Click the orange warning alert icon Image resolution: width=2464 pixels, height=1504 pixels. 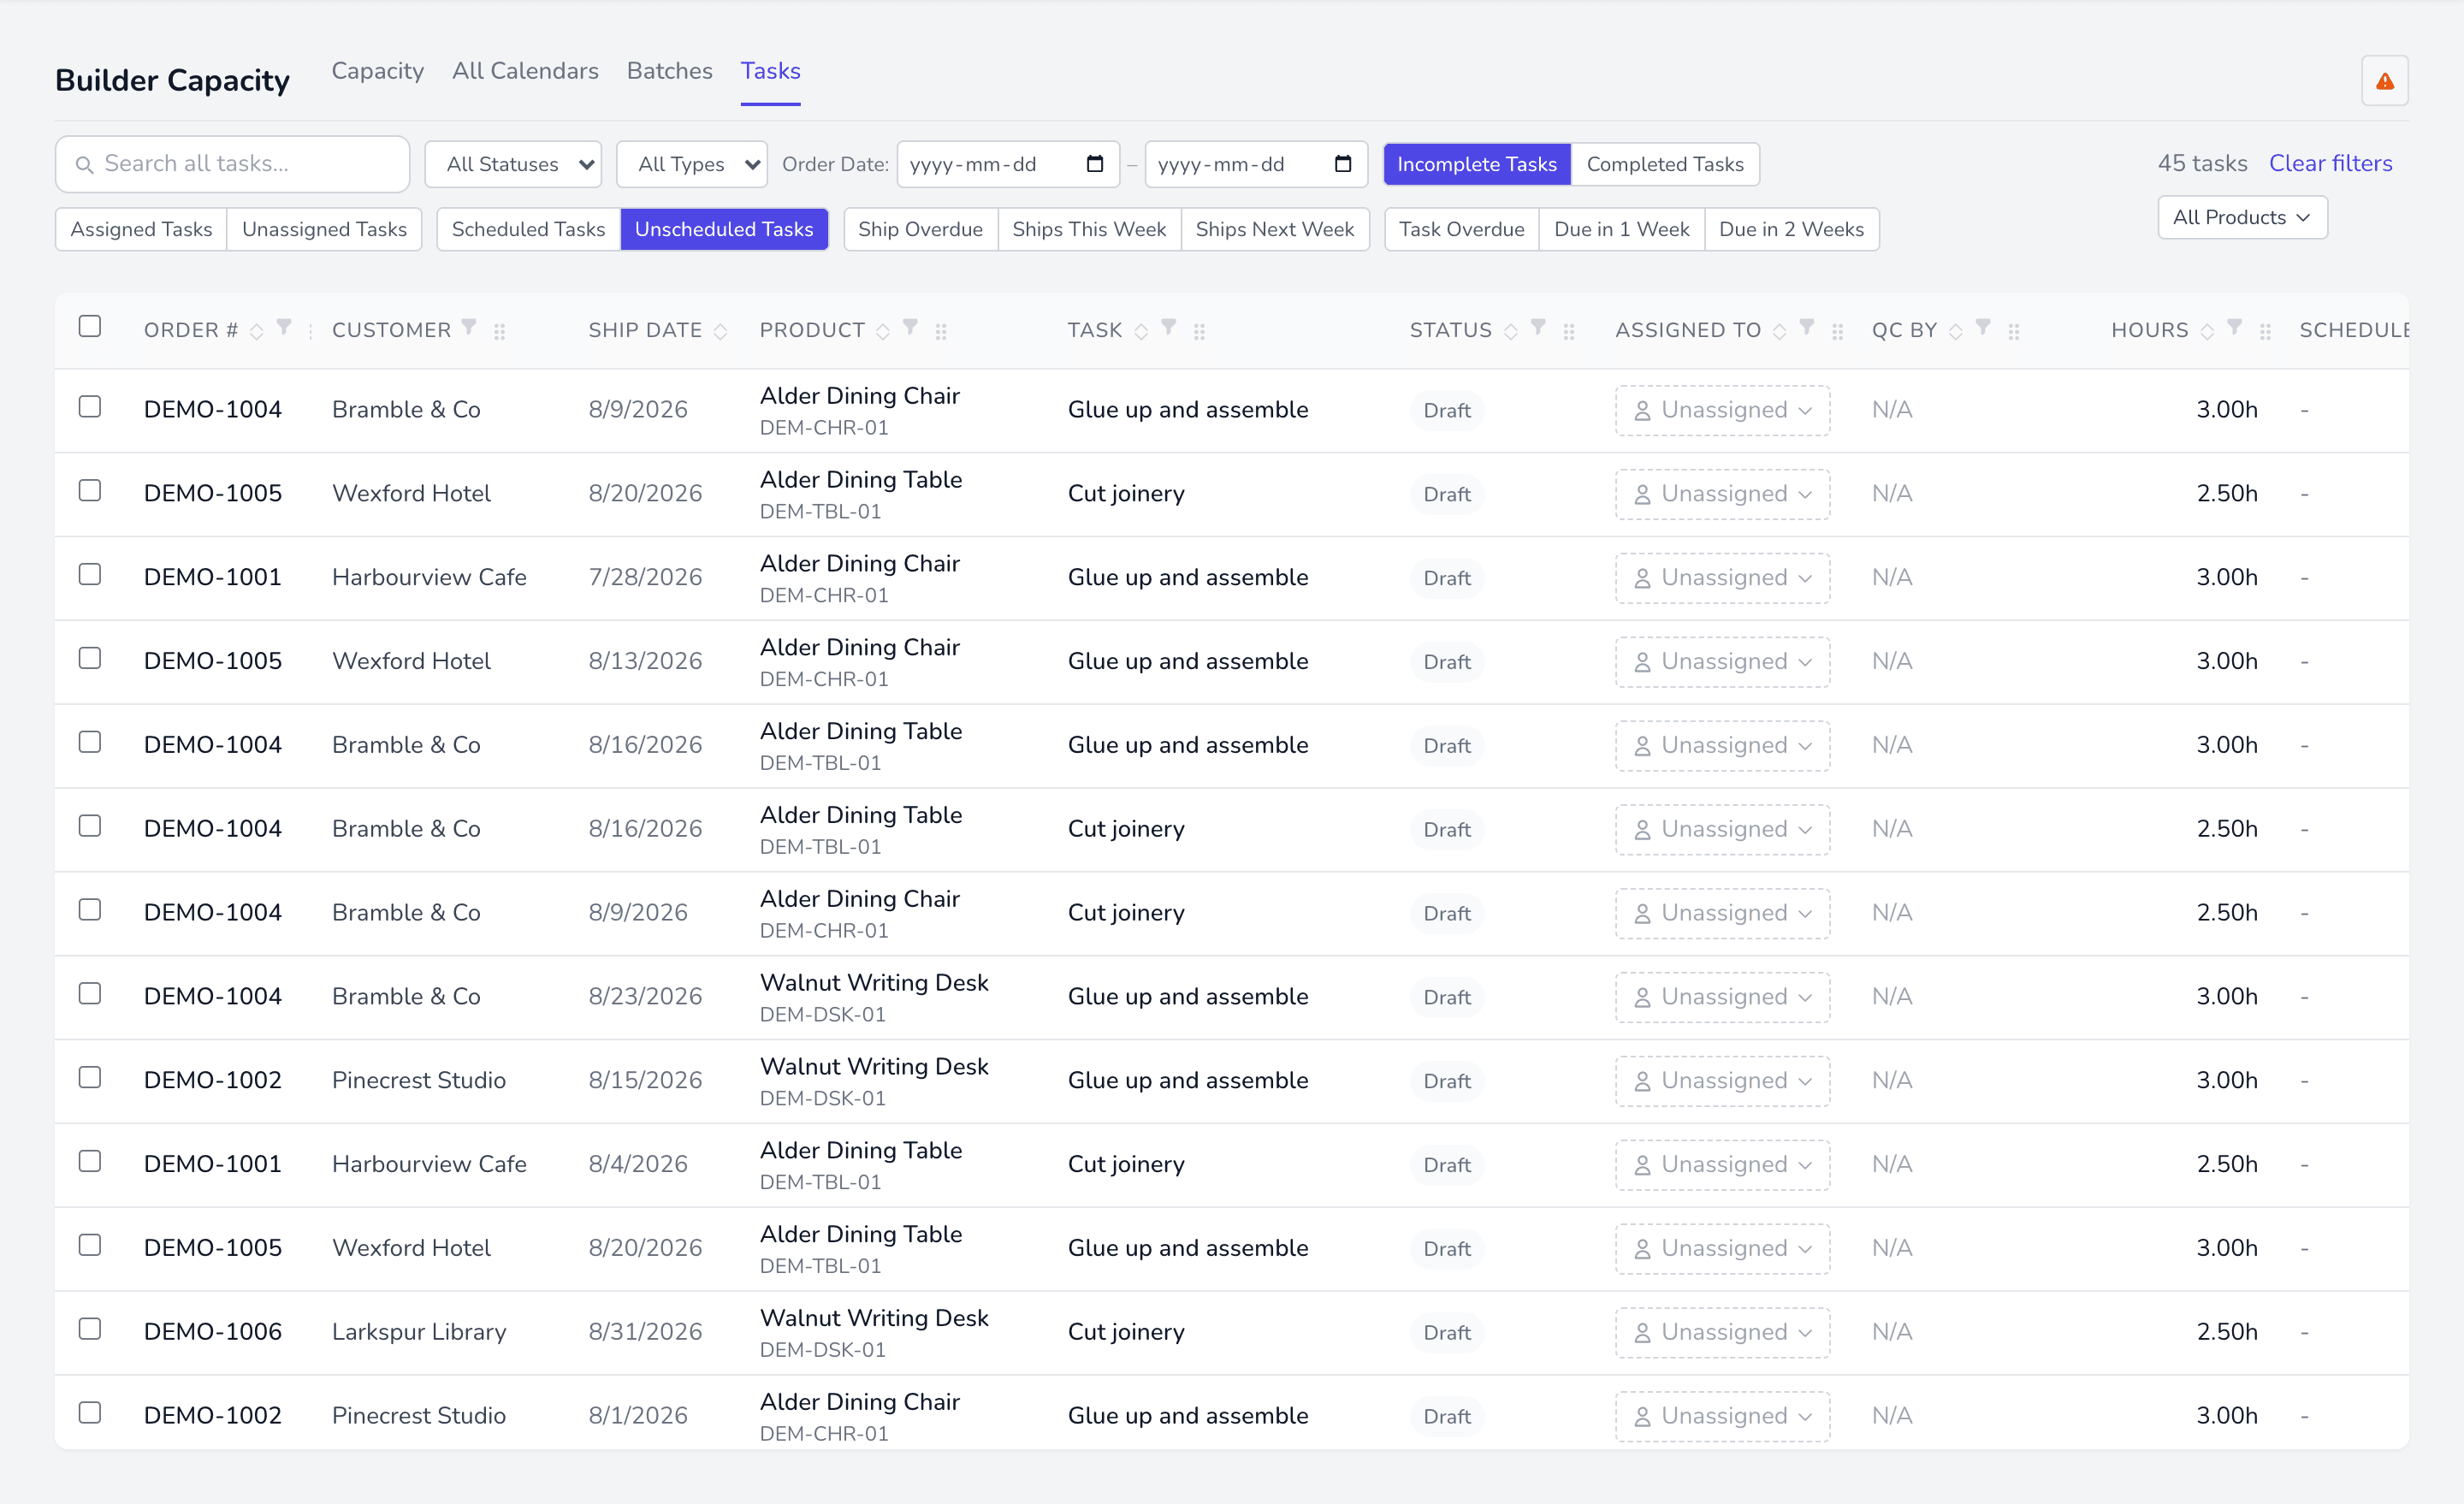(2384, 81)
